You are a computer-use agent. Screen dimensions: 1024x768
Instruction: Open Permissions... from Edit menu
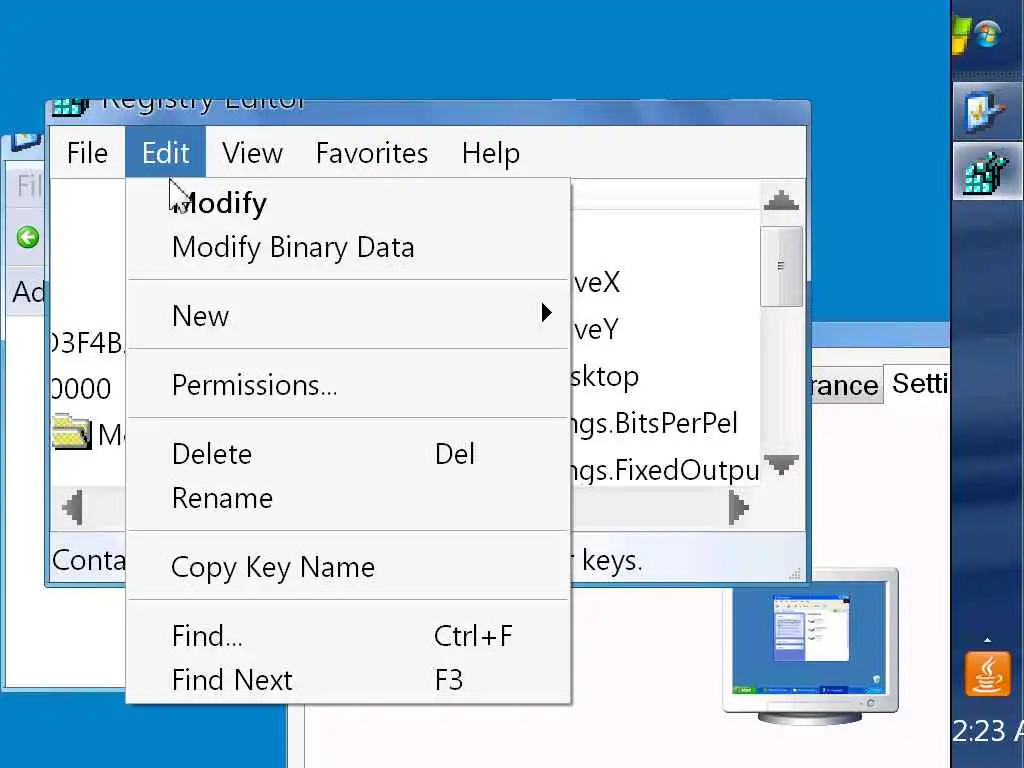(x=348, y=385)
